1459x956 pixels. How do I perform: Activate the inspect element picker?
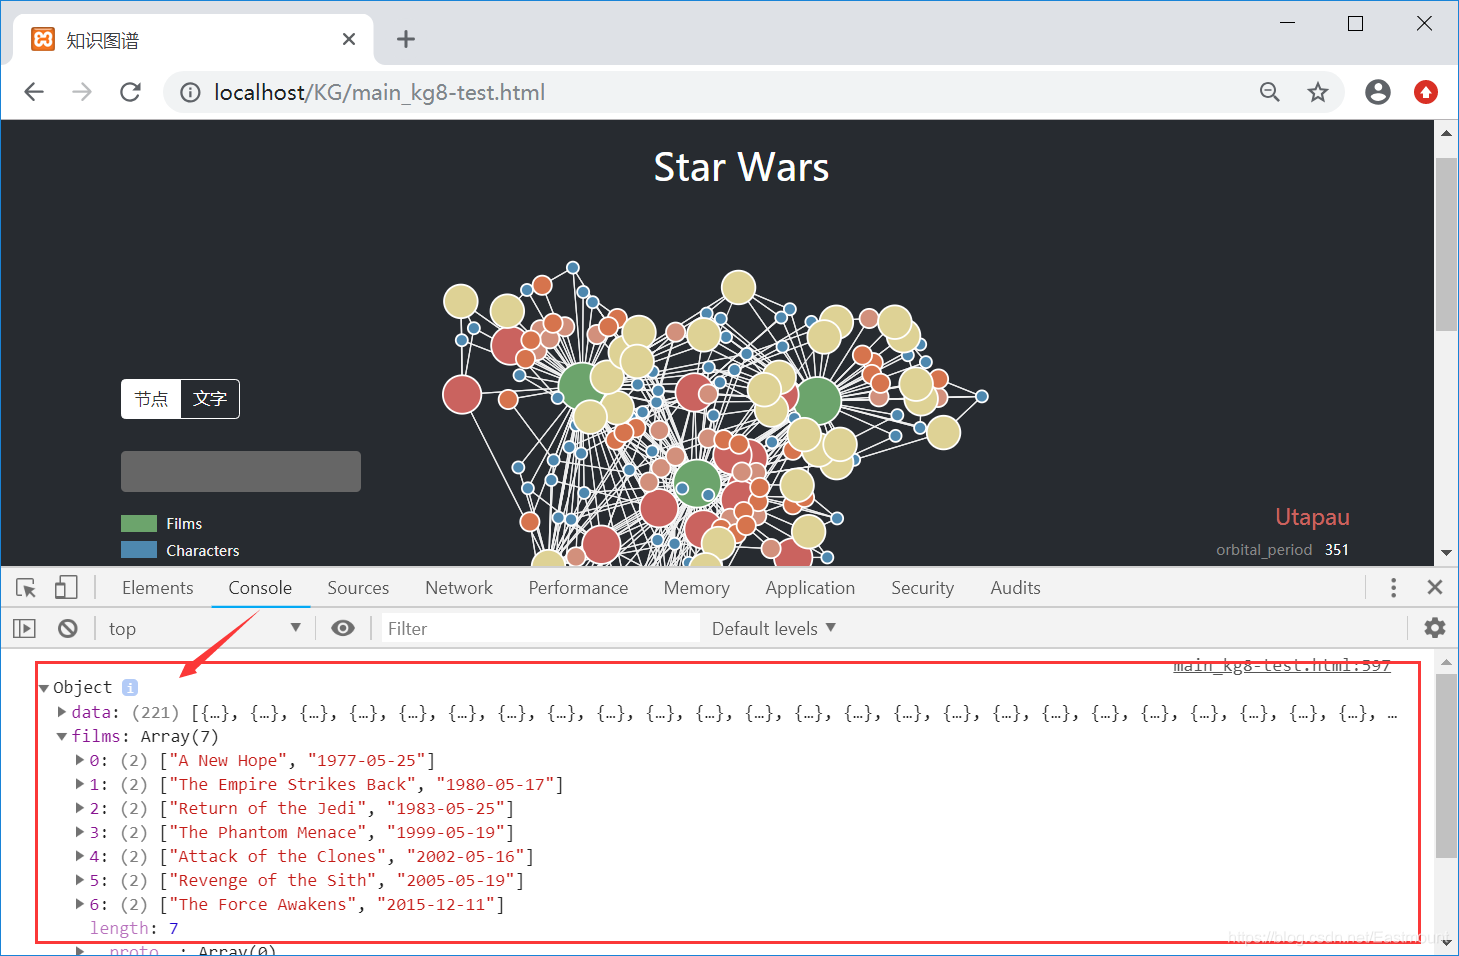26,588
